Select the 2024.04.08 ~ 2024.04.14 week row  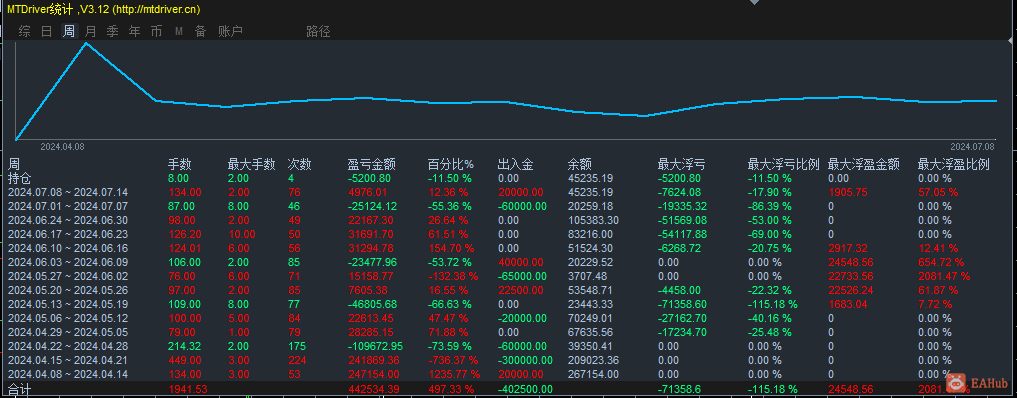point(509,374)
